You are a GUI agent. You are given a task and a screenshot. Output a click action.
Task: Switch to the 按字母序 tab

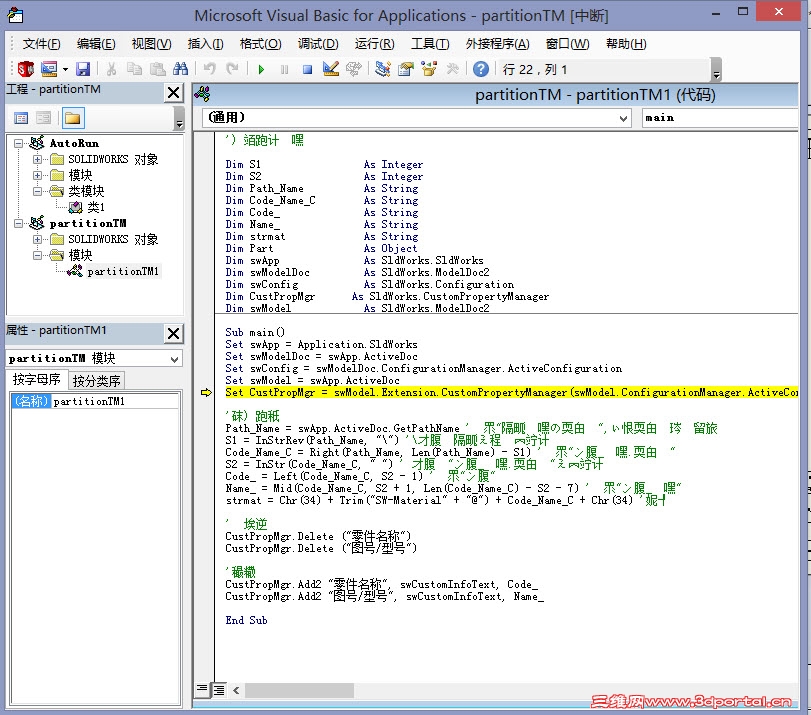(37, 380)
